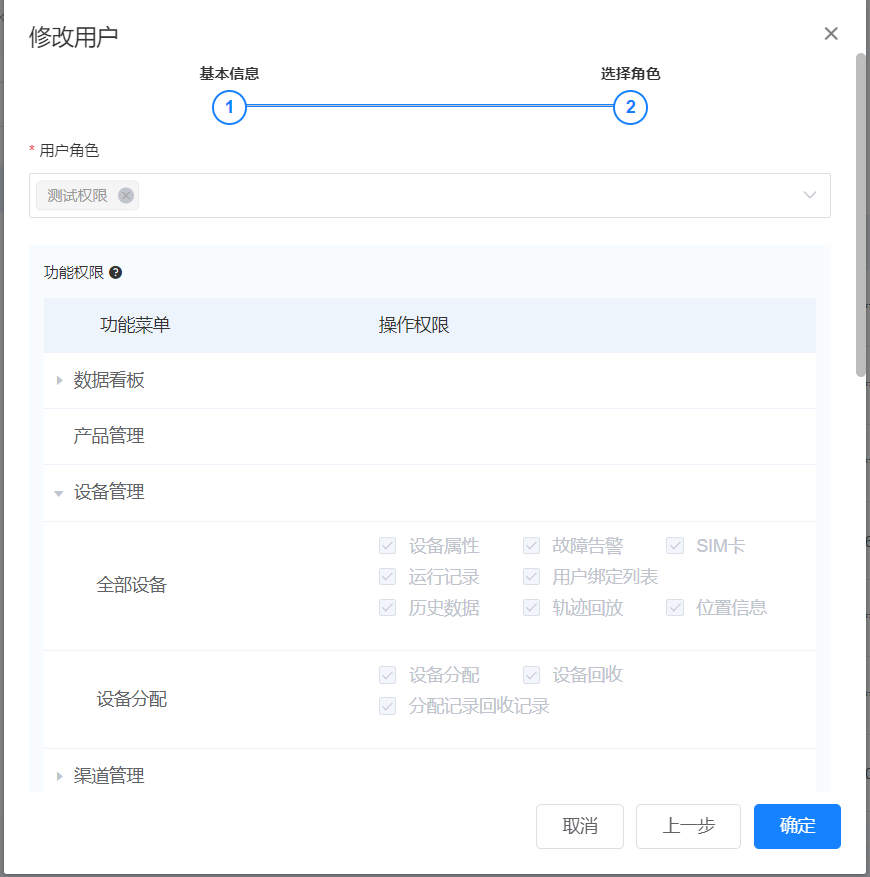Collapse the 设备管理 tree row

tap(60, 493)
